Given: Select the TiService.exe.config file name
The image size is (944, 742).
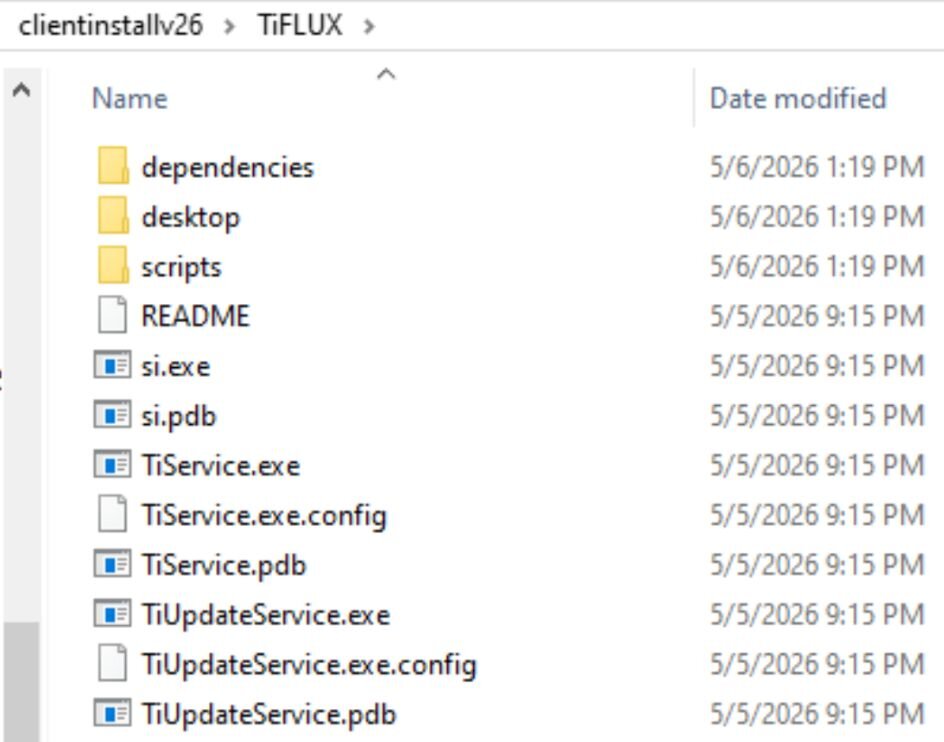Looking at the screenshot, I should [264, 516].
